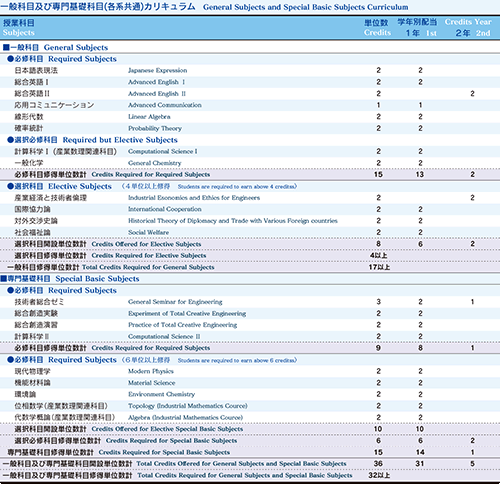Screen dimensions: 500x484
Task: Click 'Required but Elective Subjects' heading
Action: coord(120,140)
